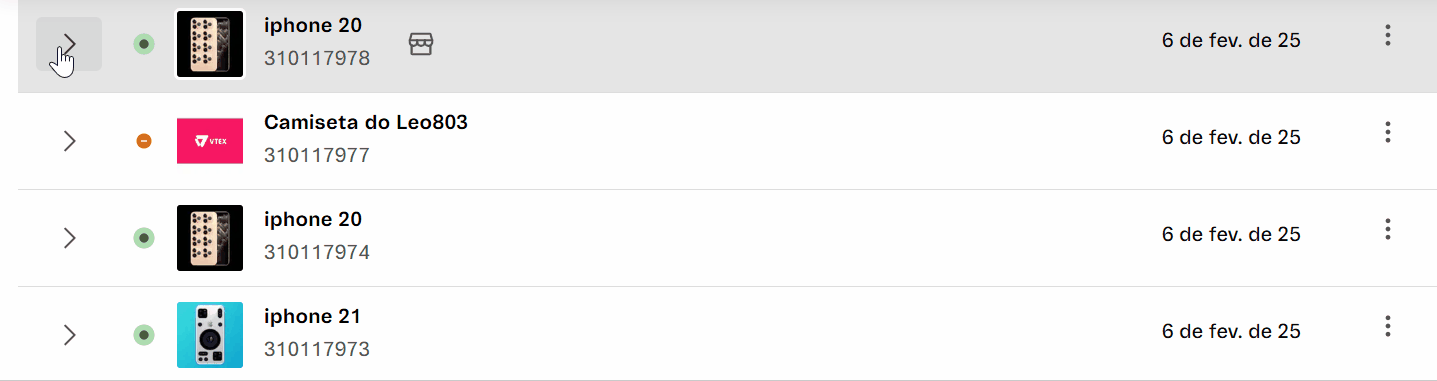Open more options for Camiseta do Leo803

point(1387,132)
